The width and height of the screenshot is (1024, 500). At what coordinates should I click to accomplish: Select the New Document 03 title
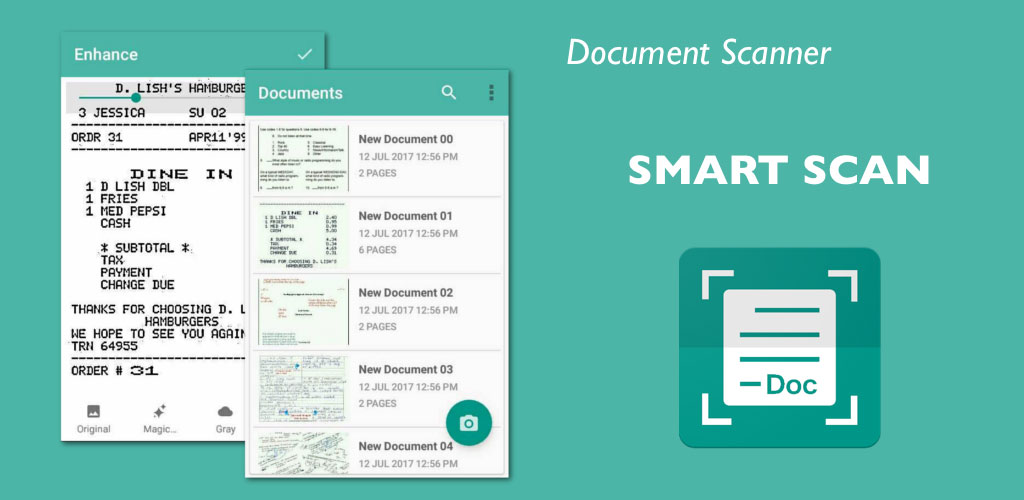click(406, 369)
